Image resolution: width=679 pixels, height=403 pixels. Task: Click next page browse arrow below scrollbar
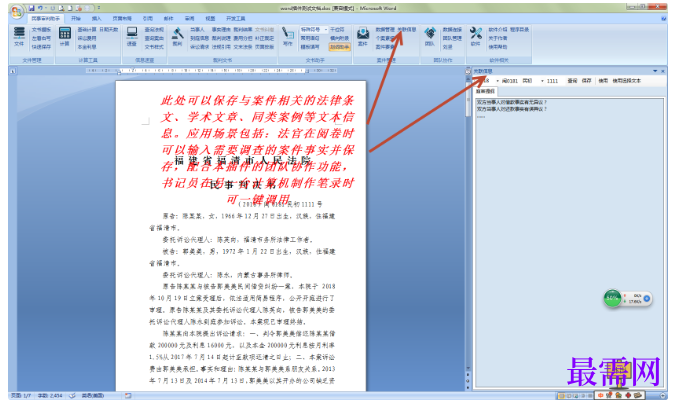pos(468,388)
